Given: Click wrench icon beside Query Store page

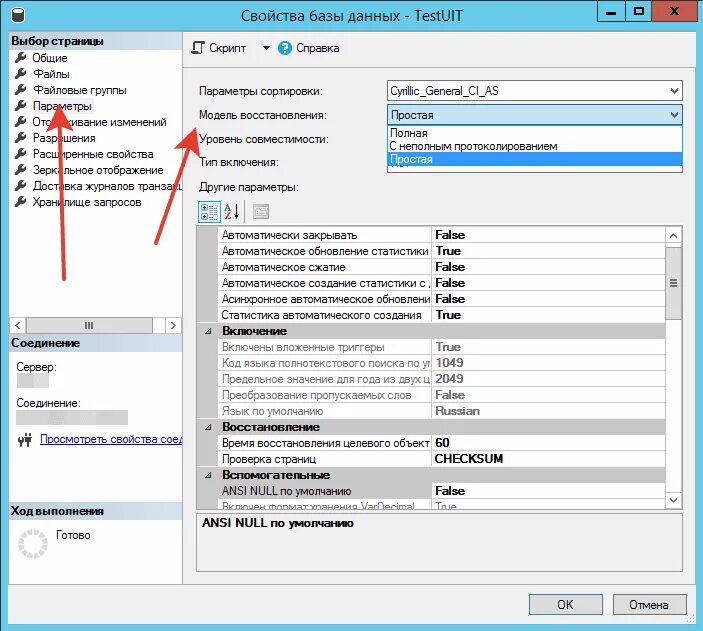Looking at the screenshot, I should click(21, 202).
